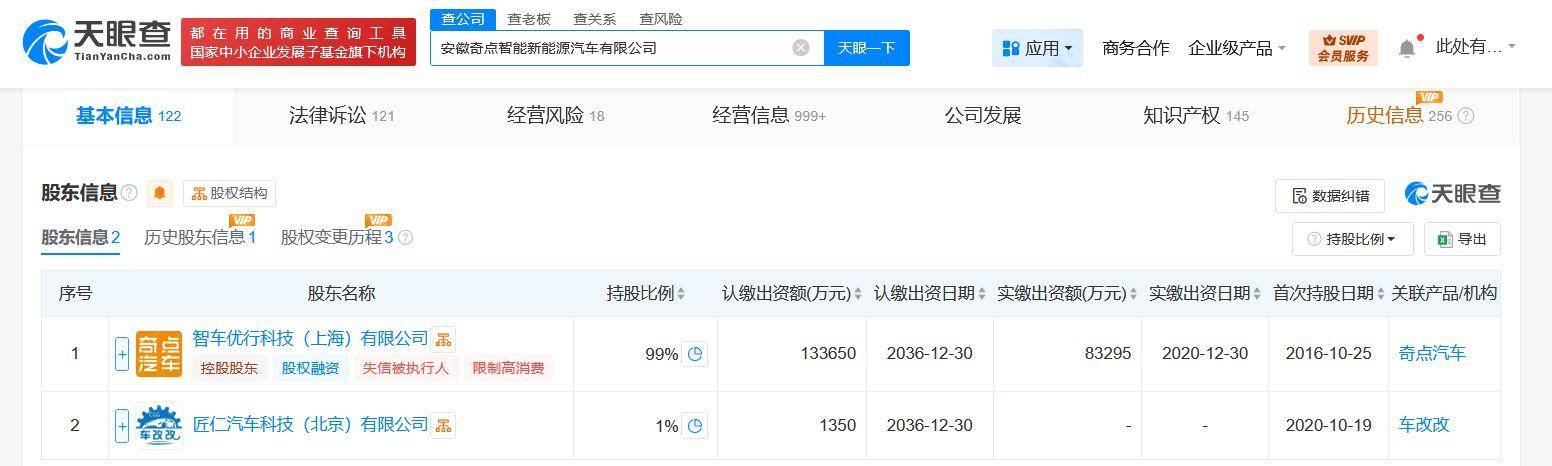Expand row 2 匠仁汽车科技 plus button

pyautogui.click(x=122, y=426)
